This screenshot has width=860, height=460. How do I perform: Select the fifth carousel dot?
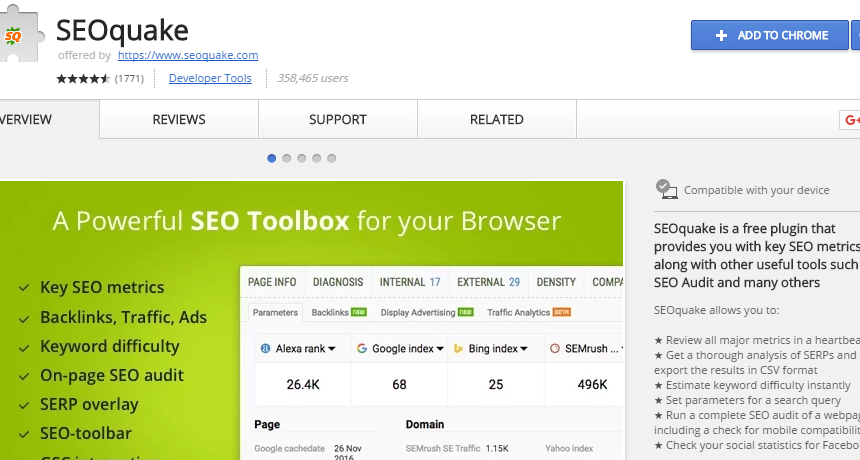tap(331, 158)
